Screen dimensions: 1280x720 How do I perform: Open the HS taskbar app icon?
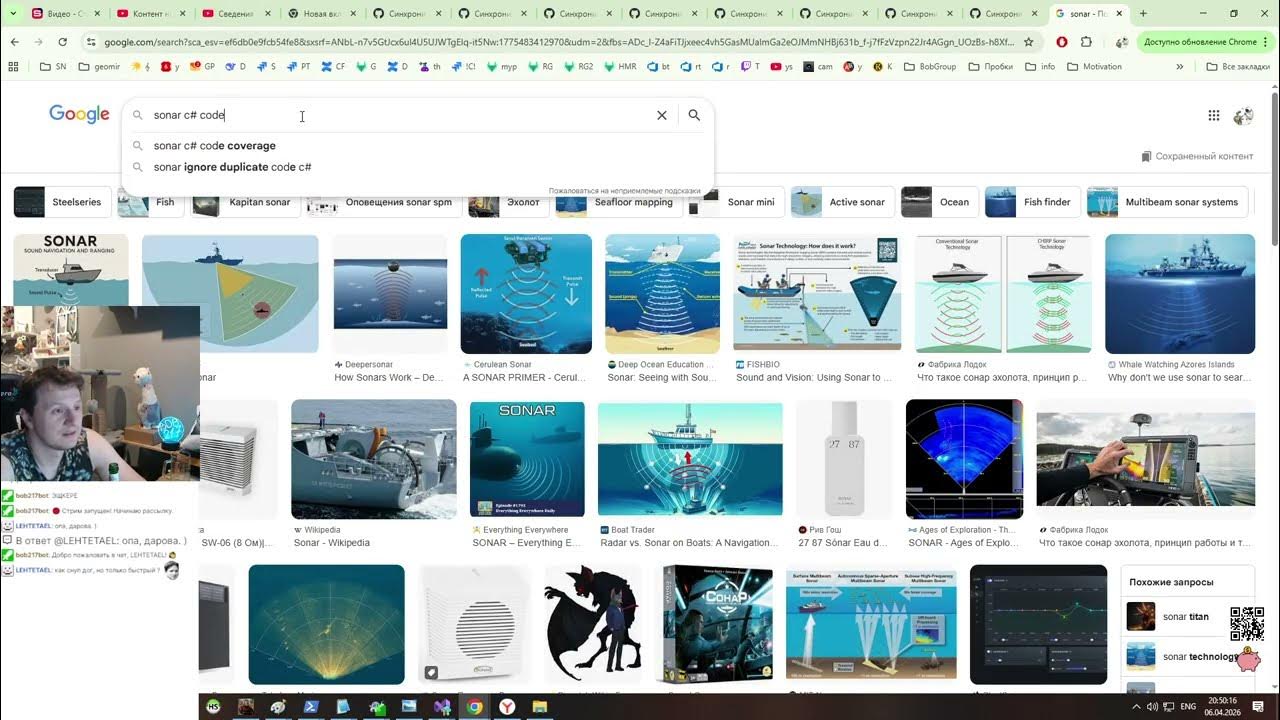point(213,707)
